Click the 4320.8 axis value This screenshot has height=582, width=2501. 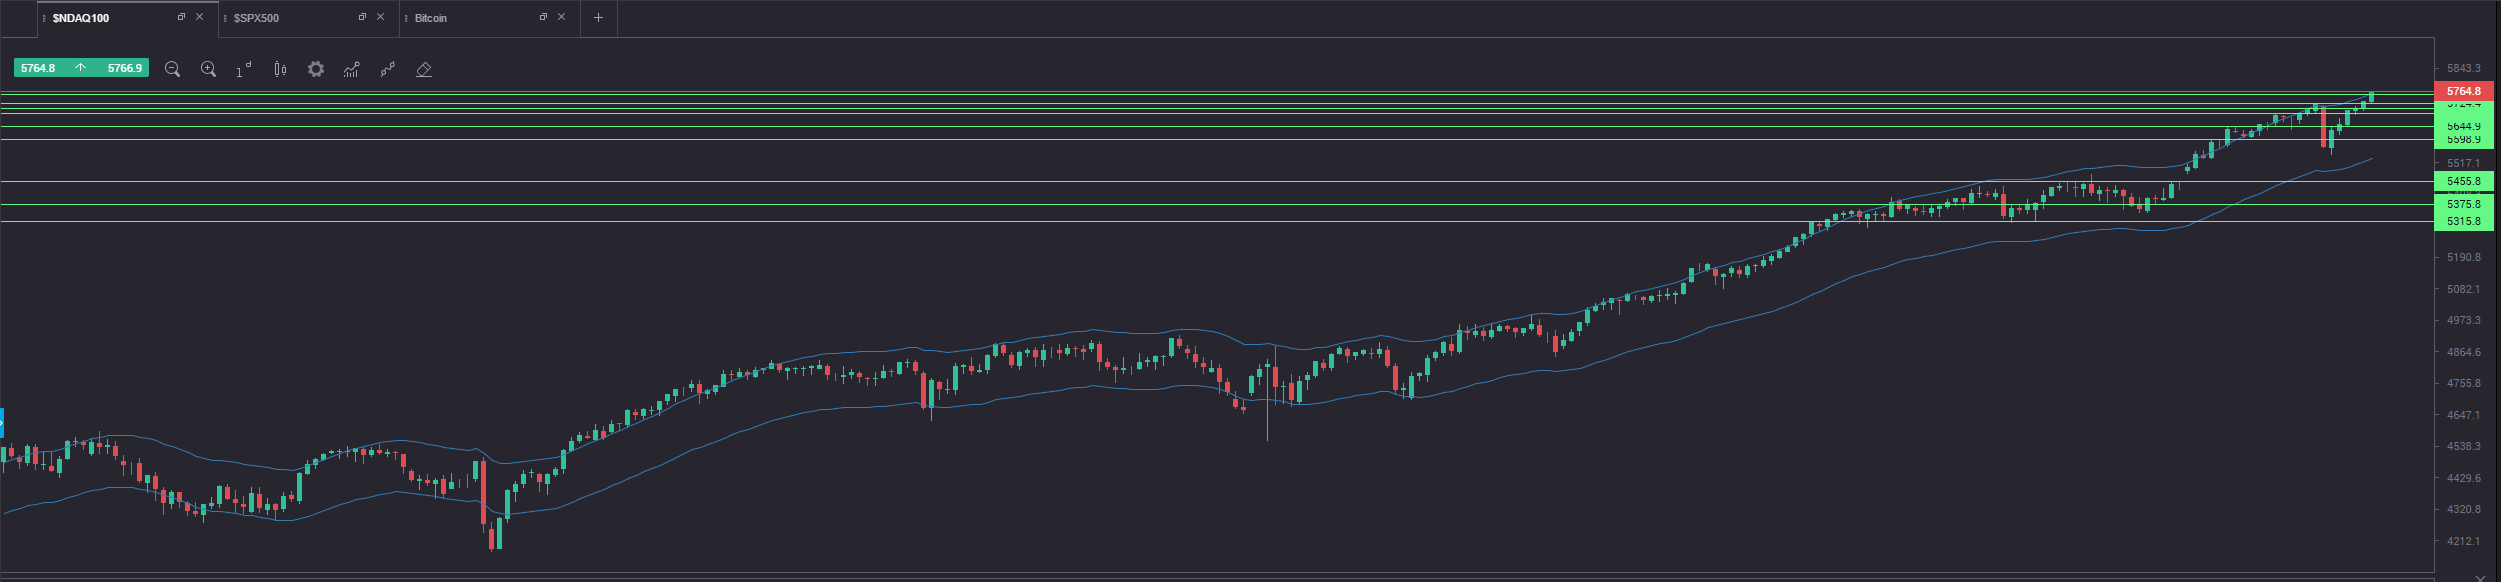tap(2463, 509)
